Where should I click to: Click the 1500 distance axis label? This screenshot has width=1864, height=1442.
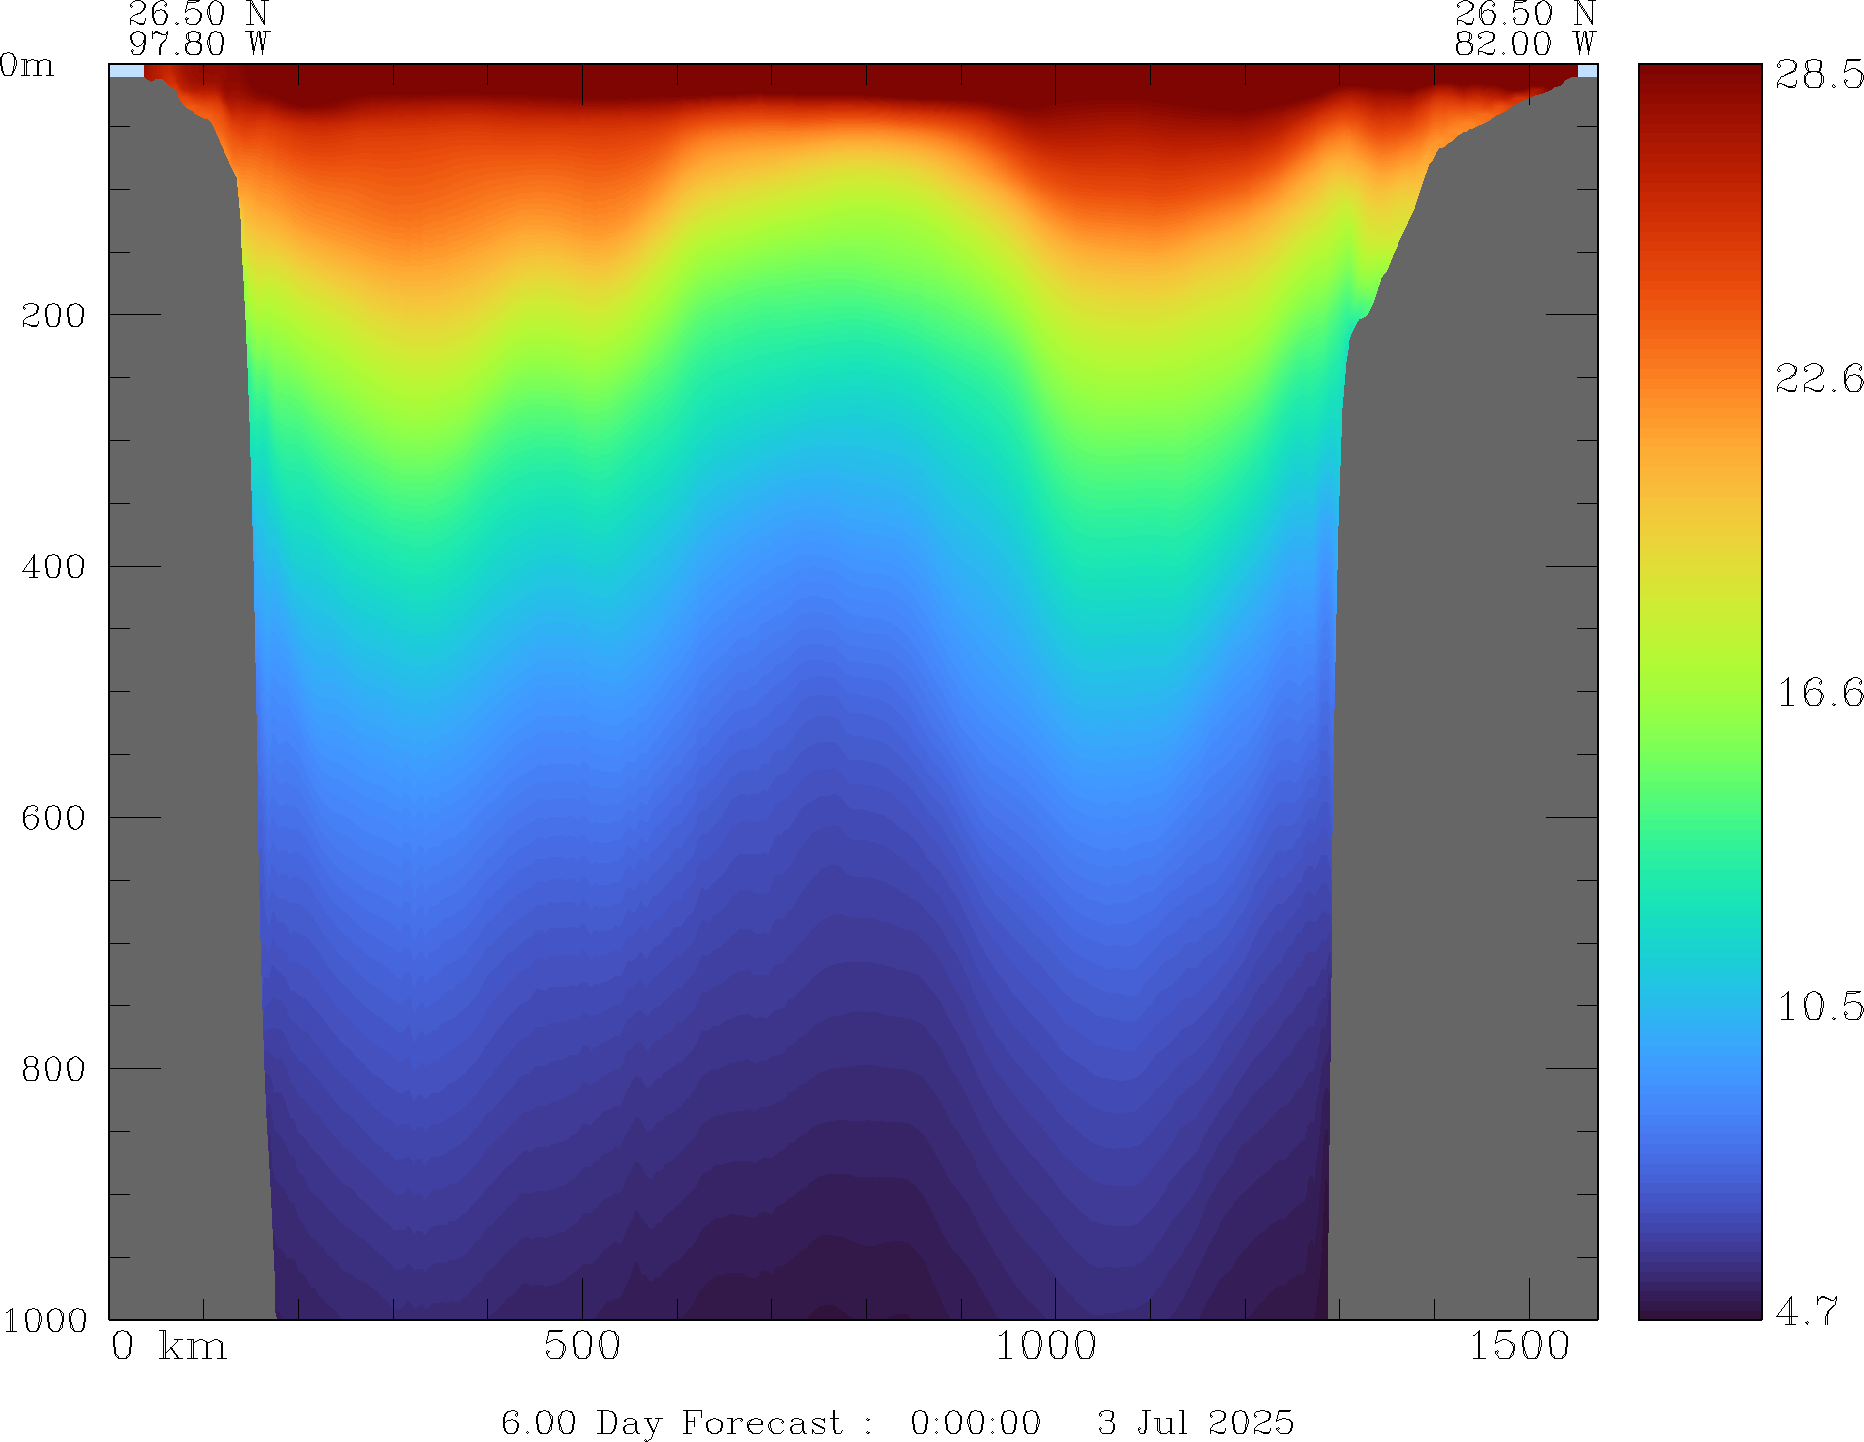click(x=1519, y=1347)
